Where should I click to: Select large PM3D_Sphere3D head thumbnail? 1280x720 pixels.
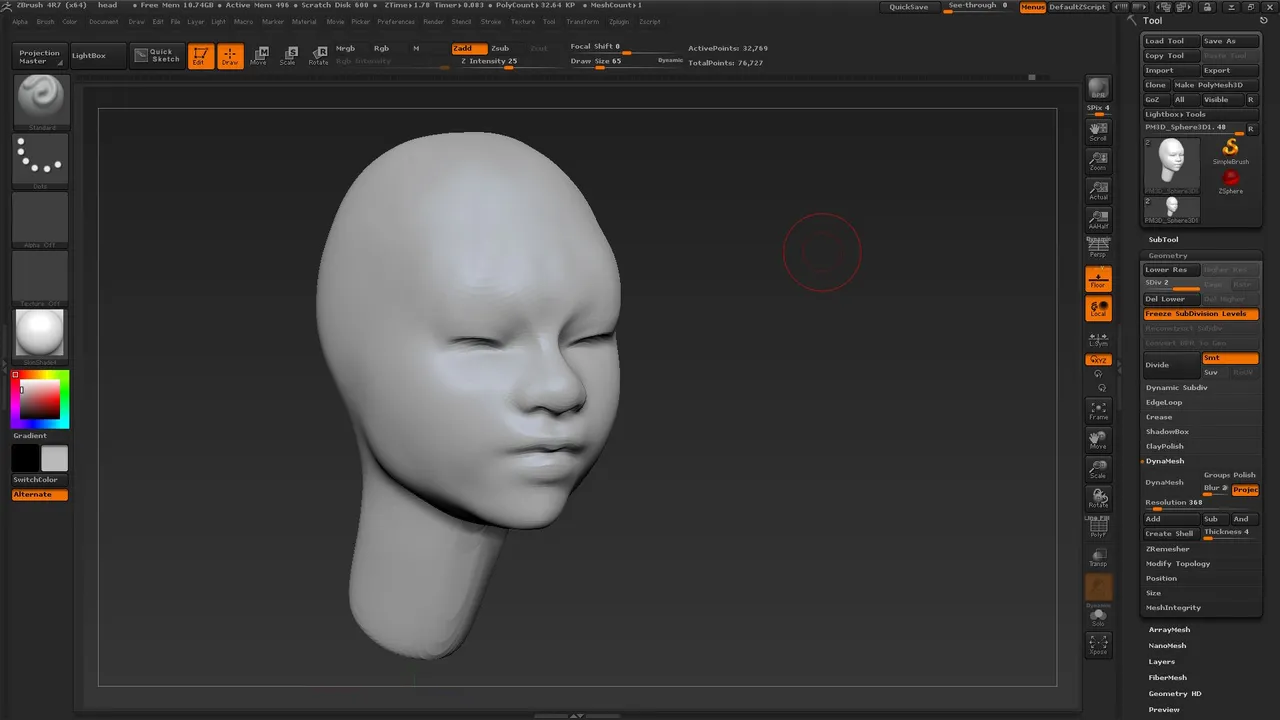pos(1172,166)
